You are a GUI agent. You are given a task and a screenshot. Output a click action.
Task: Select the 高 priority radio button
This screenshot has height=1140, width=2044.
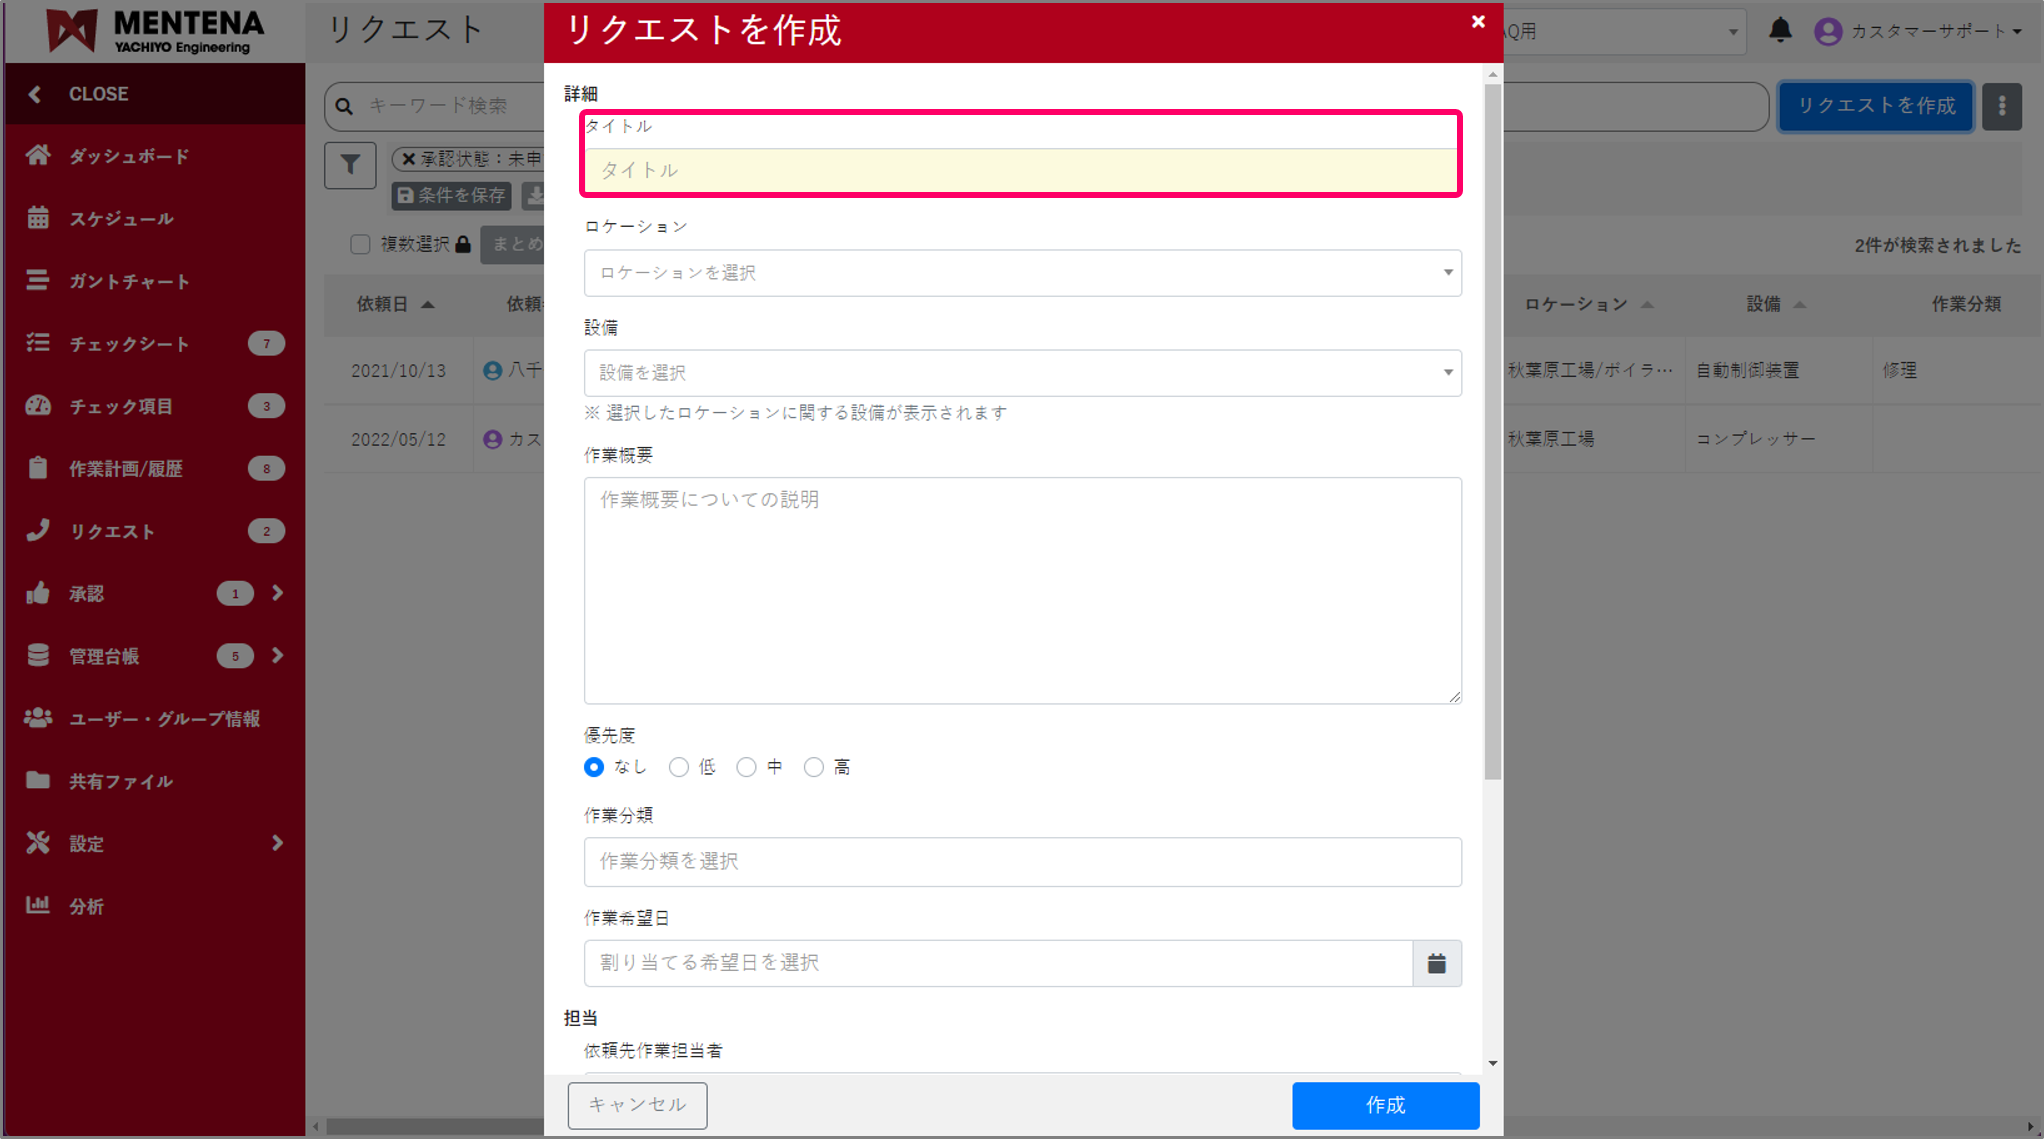814,767
